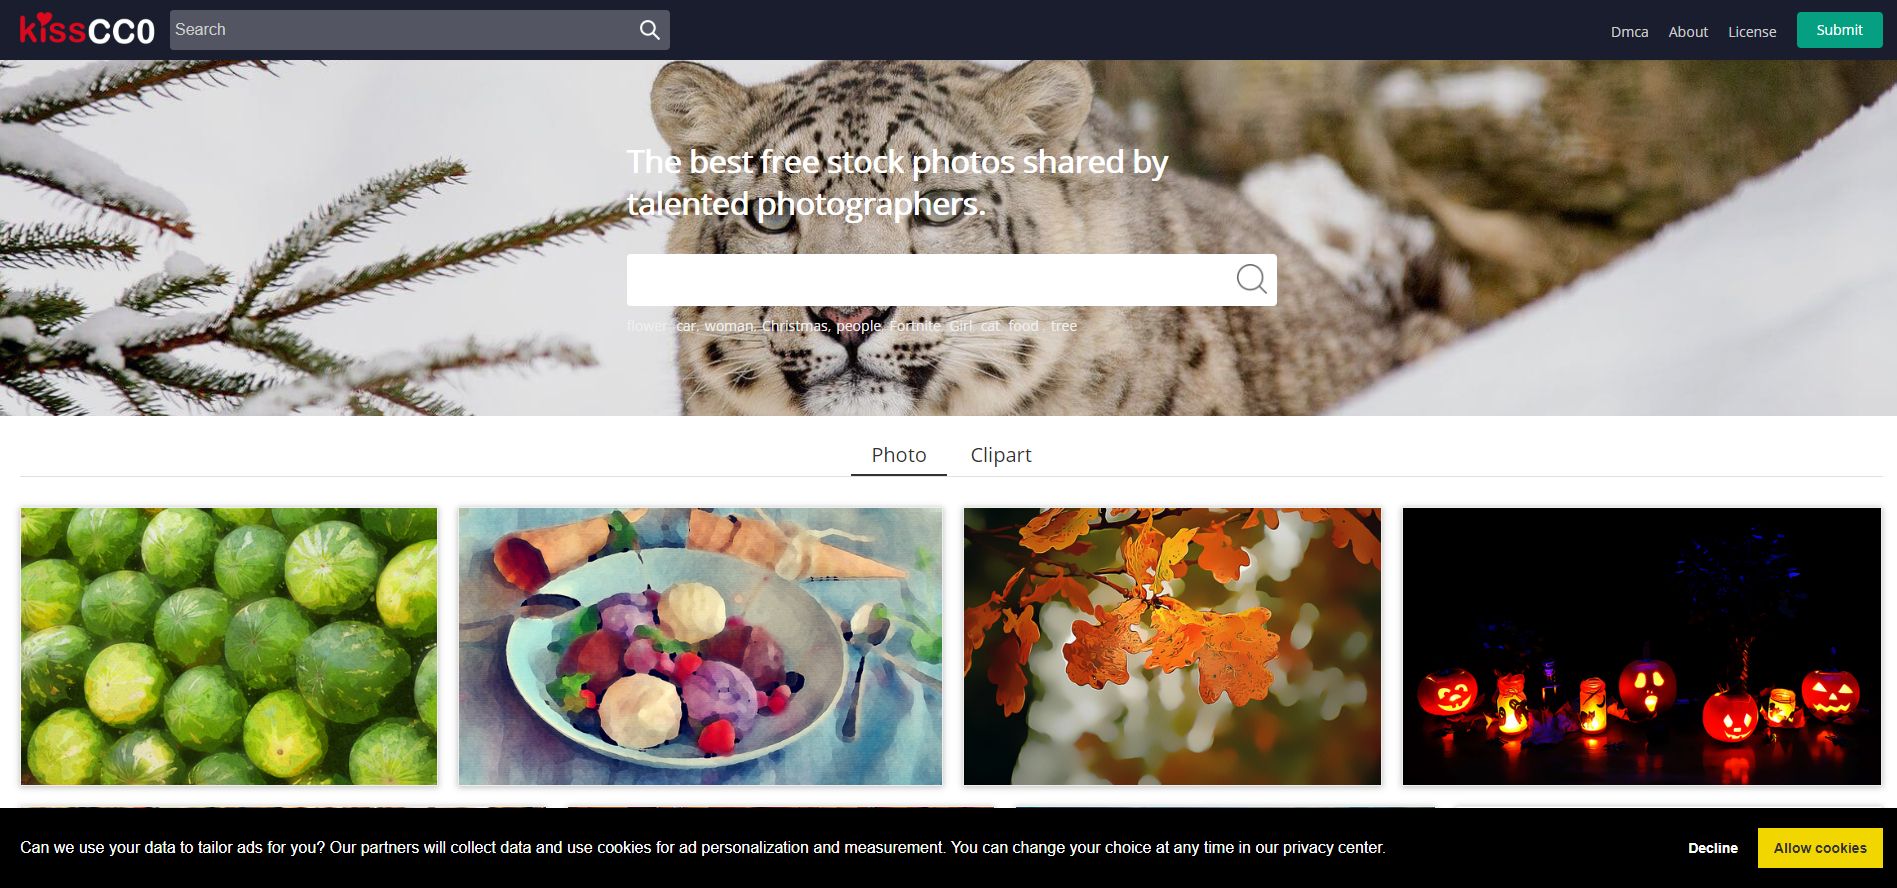Open the orange autumn leaves photo

pos(1172,646)
